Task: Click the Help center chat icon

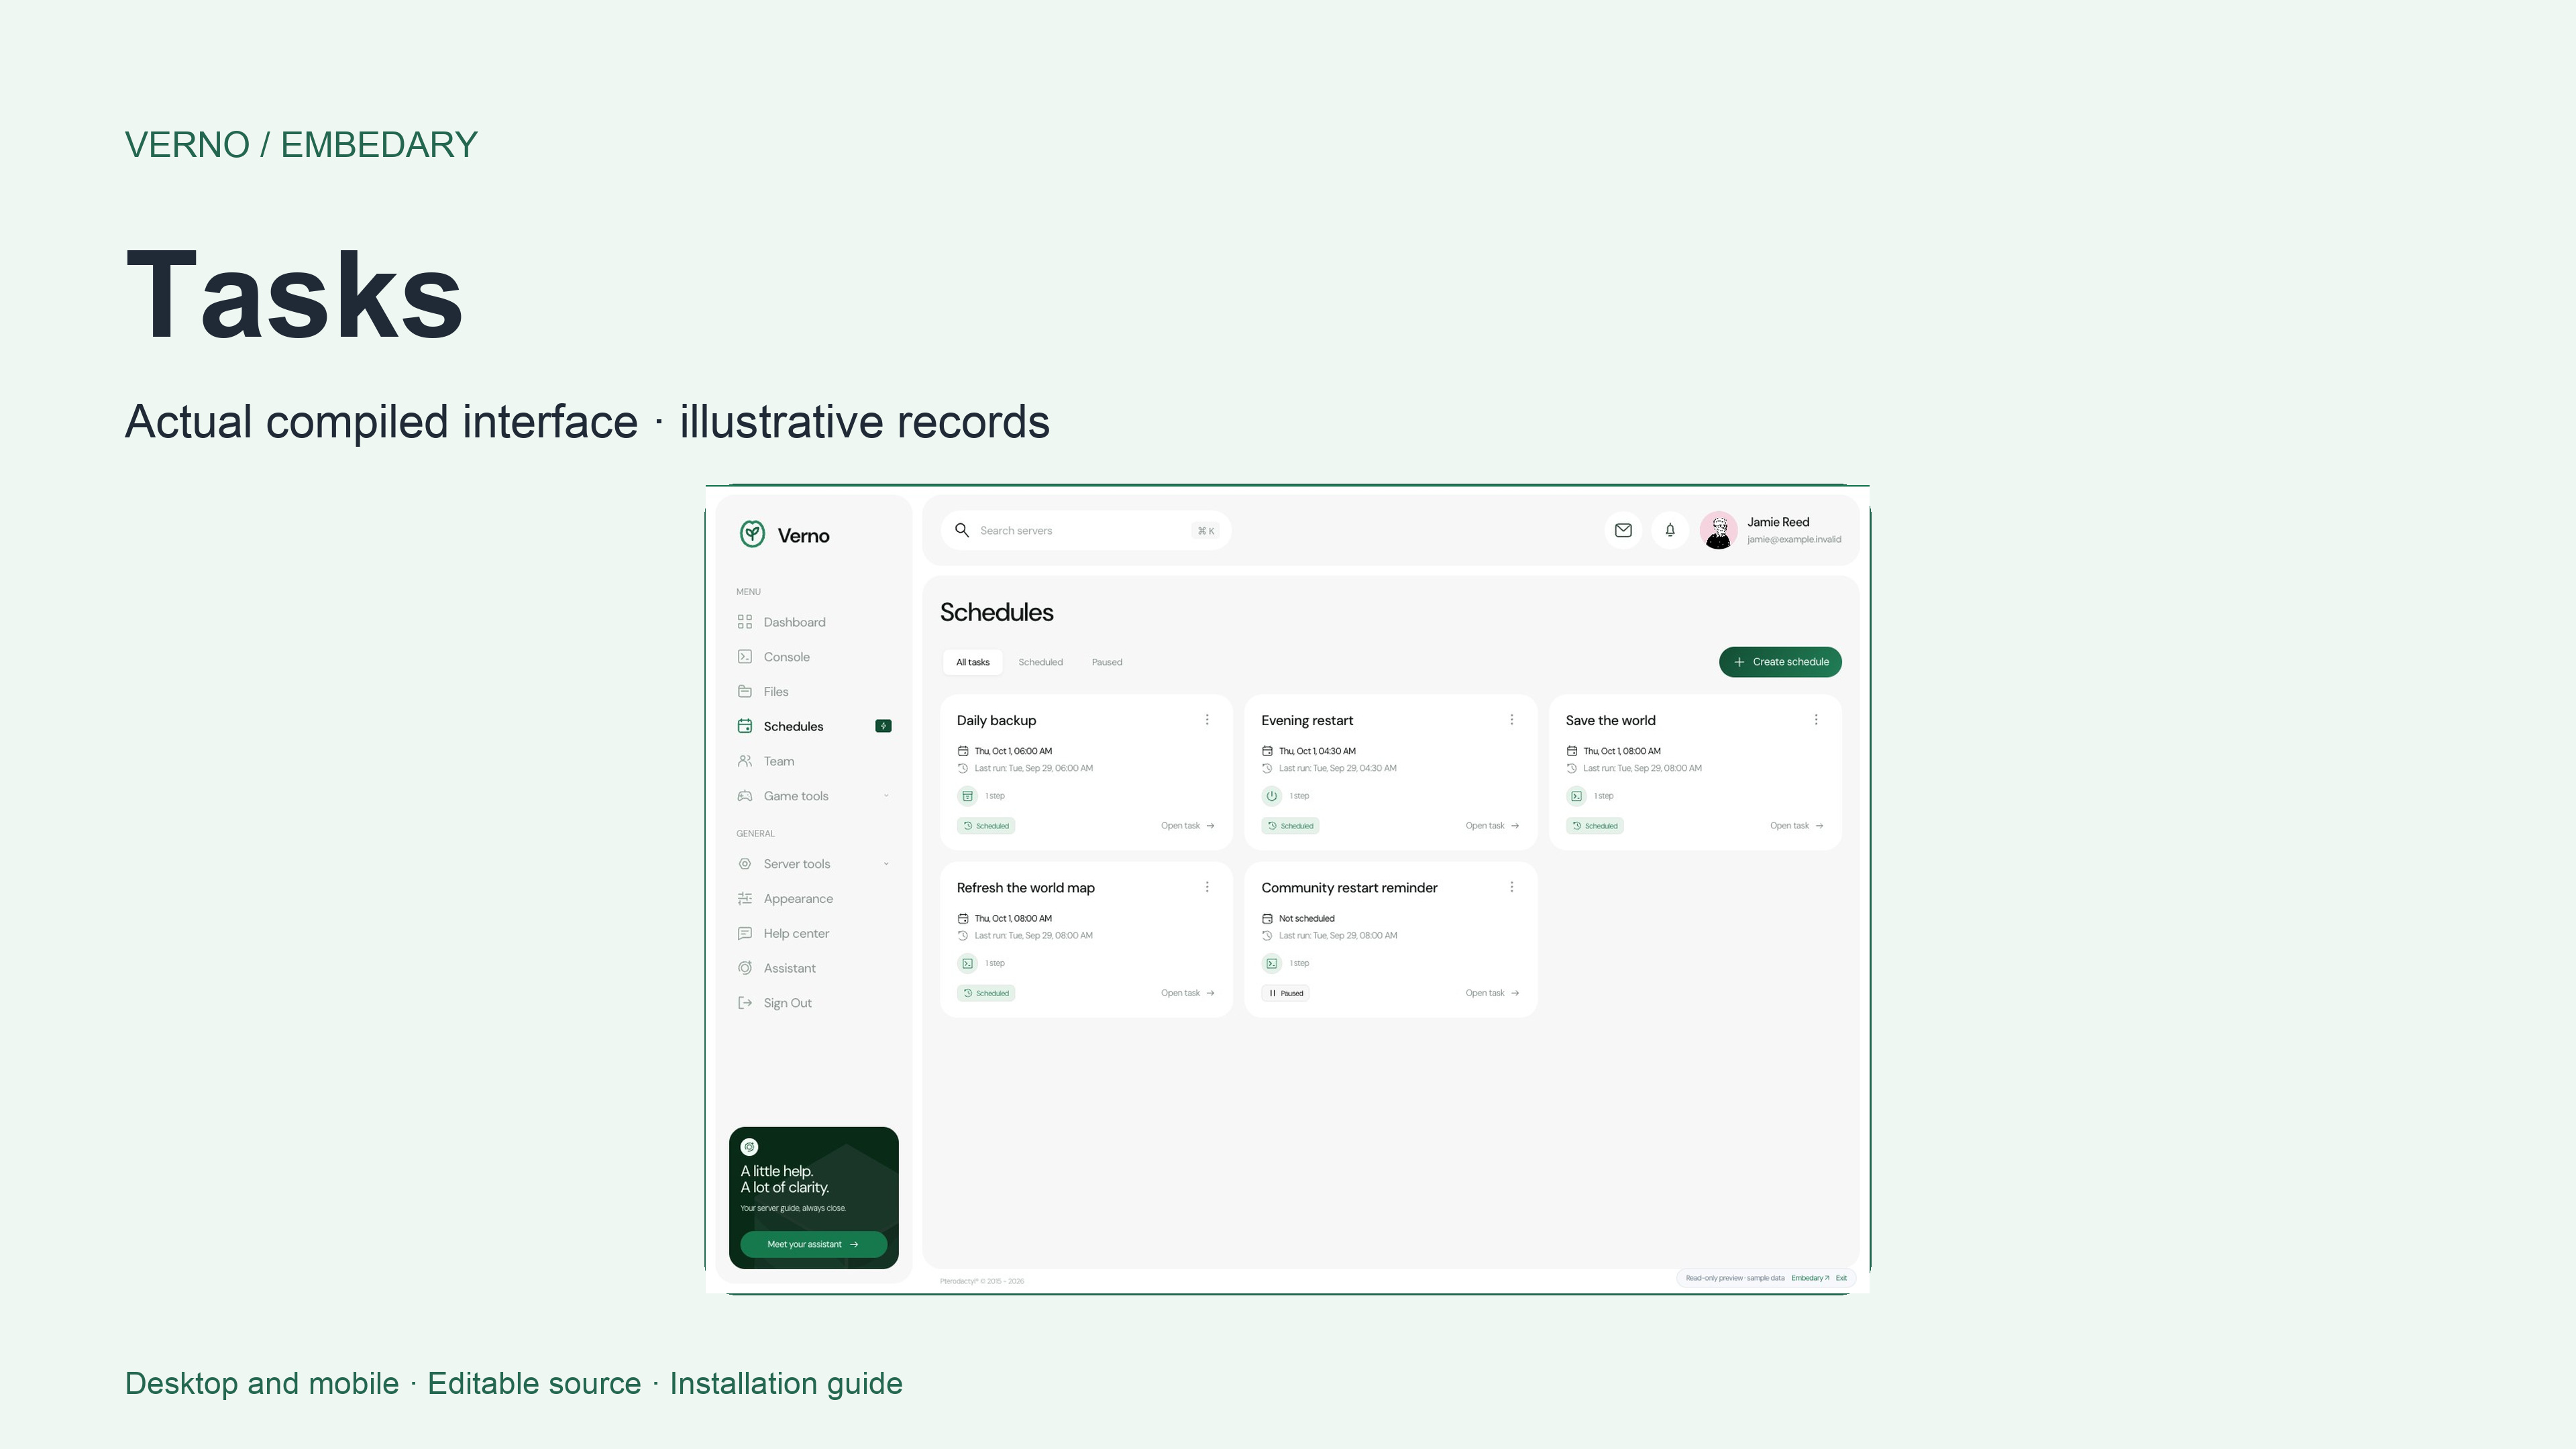Action: pyautogui.click(x=745, y=934)
